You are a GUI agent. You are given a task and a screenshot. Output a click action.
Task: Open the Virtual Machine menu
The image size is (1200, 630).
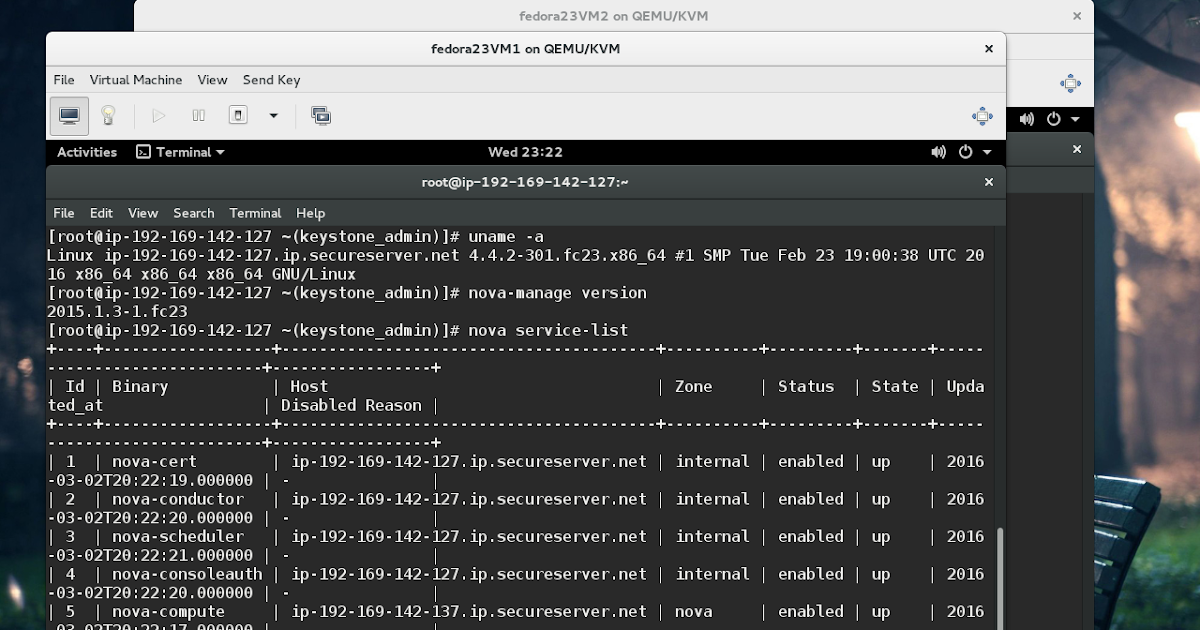136,79
